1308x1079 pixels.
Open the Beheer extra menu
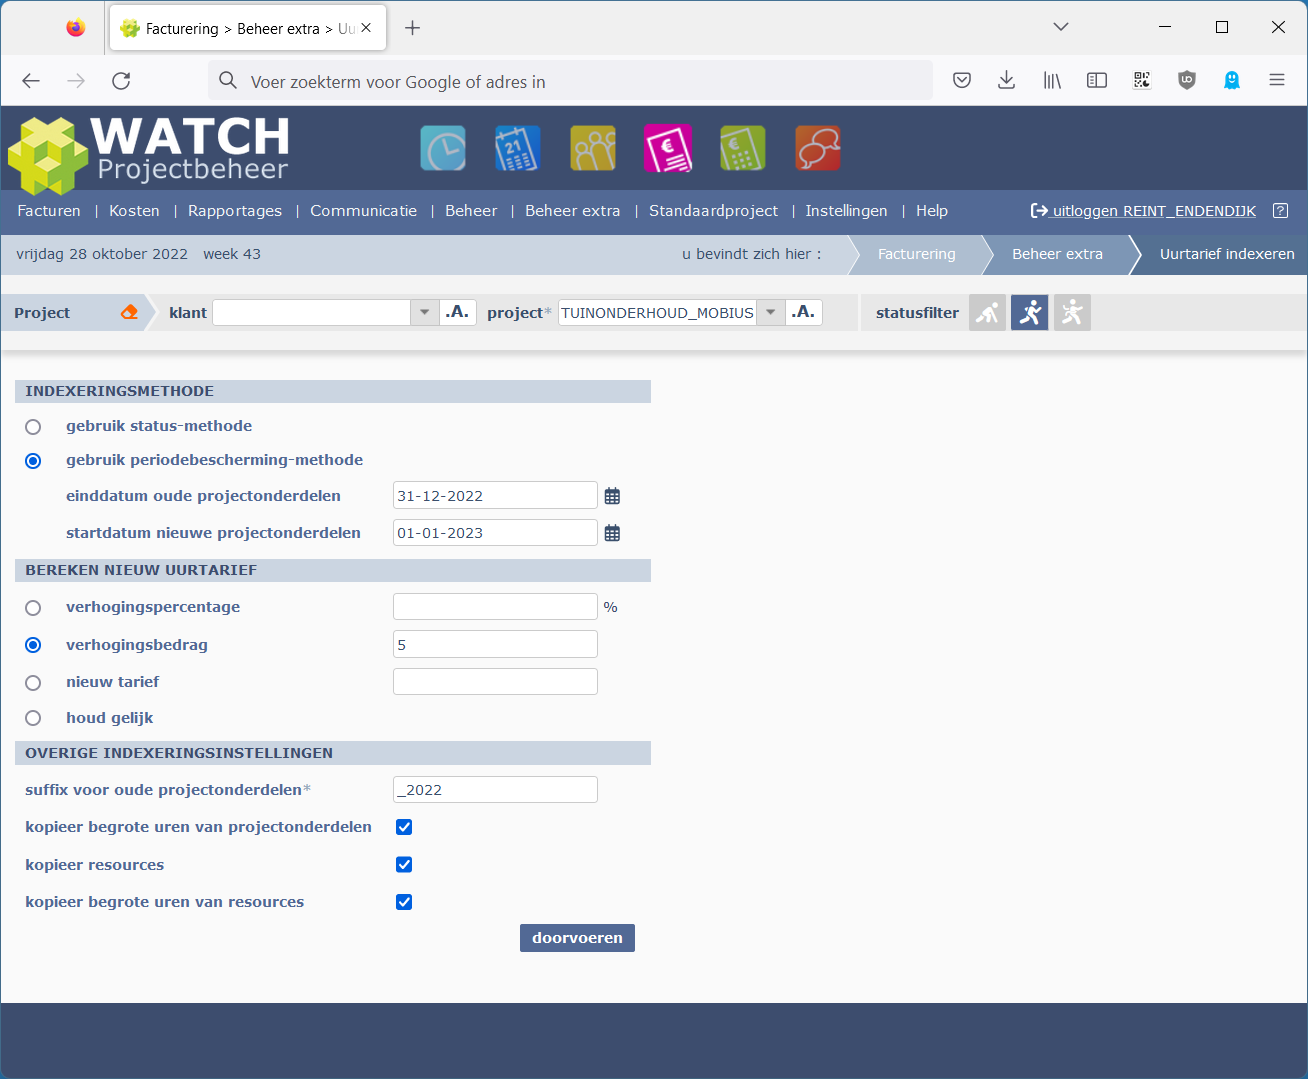click(x=573, y=211)
